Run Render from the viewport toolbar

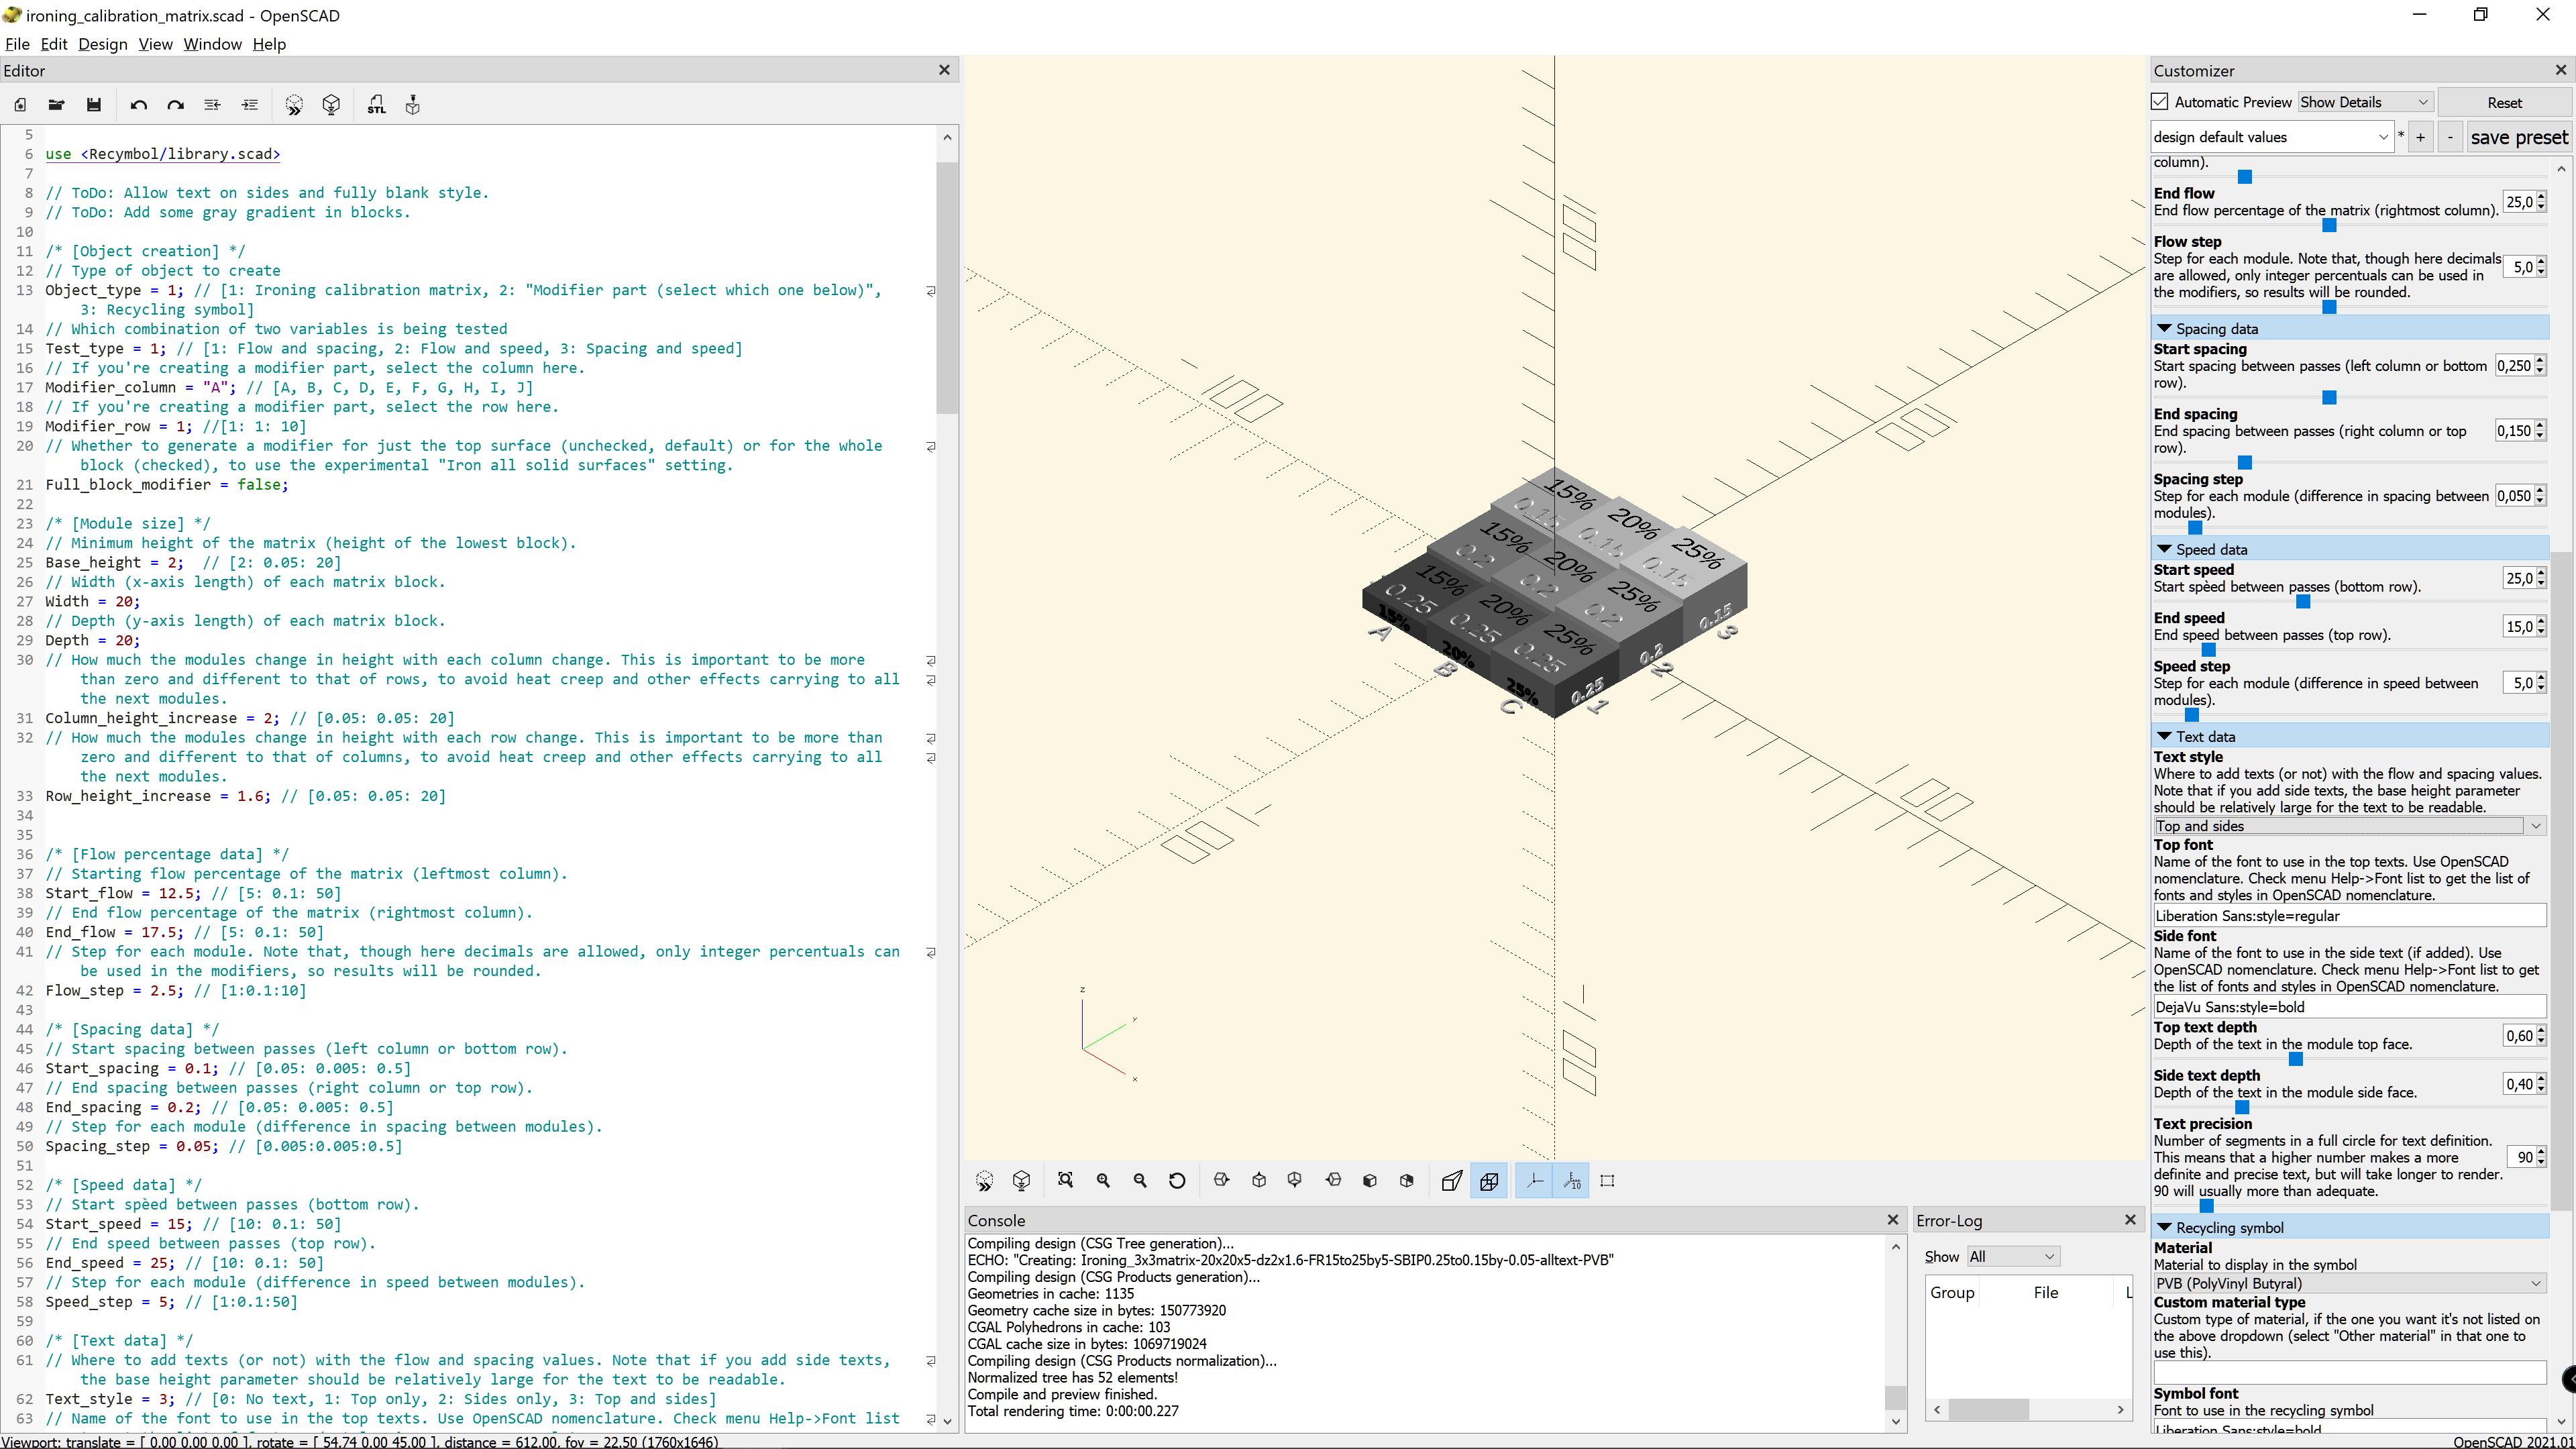pyautogui.click(x=1021, y=1181)
